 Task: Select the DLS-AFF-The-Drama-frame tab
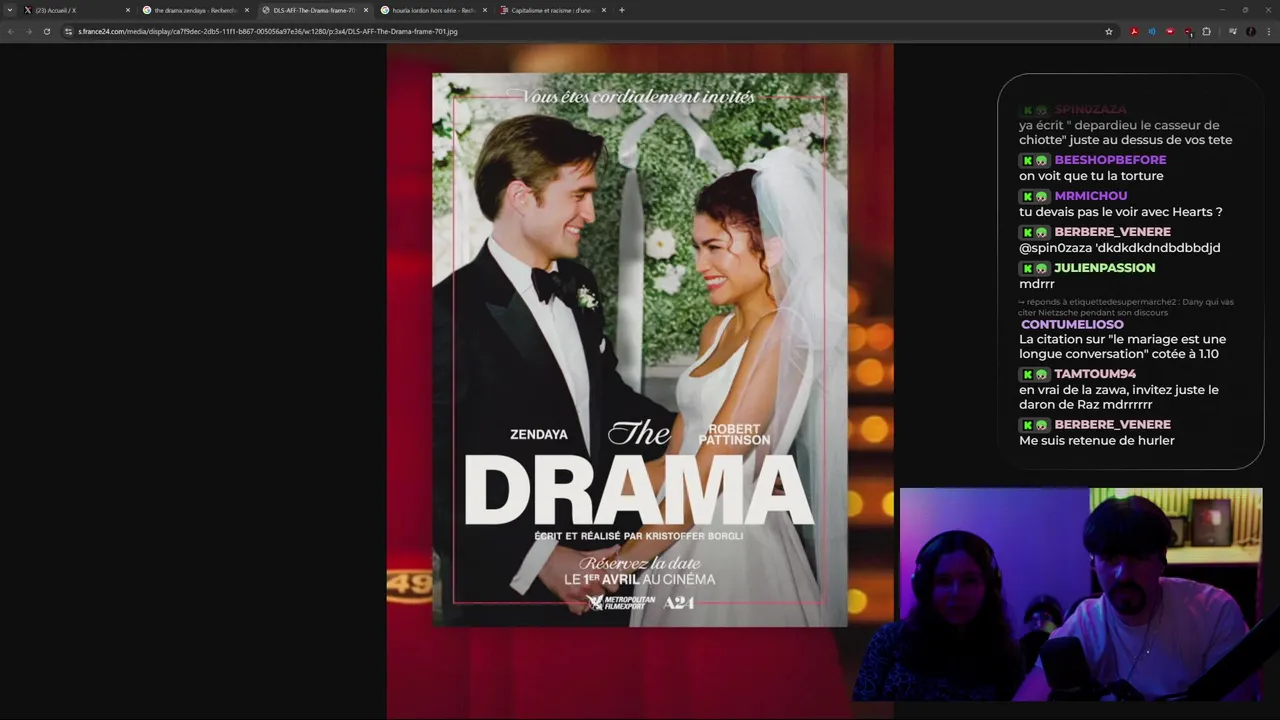pyautogui.click(x=314, y=10)
